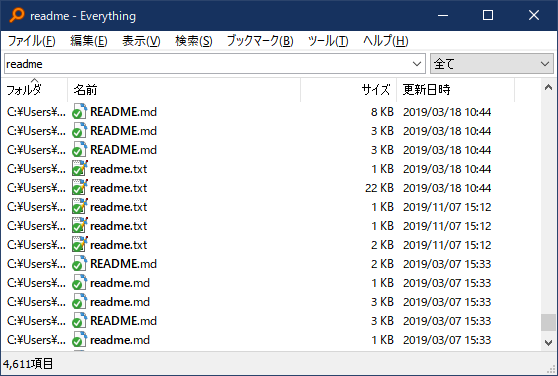This screenshot has width=558, height=376.
Task: Open the 検索(S) menu
Action: pyautogui.click(x=194, y=41)
